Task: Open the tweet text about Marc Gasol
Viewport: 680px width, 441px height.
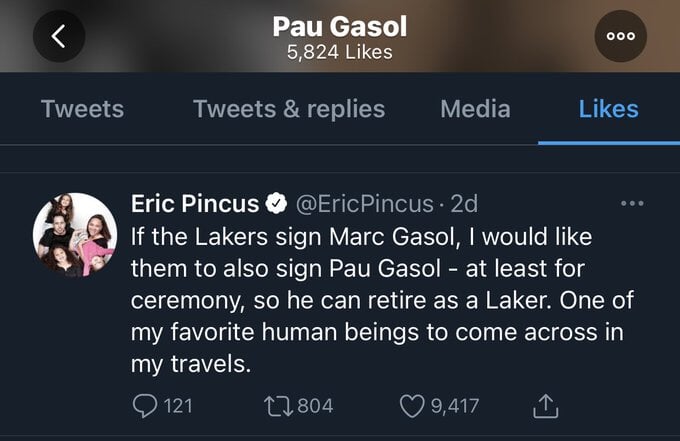Action: (x=382, y=300)
